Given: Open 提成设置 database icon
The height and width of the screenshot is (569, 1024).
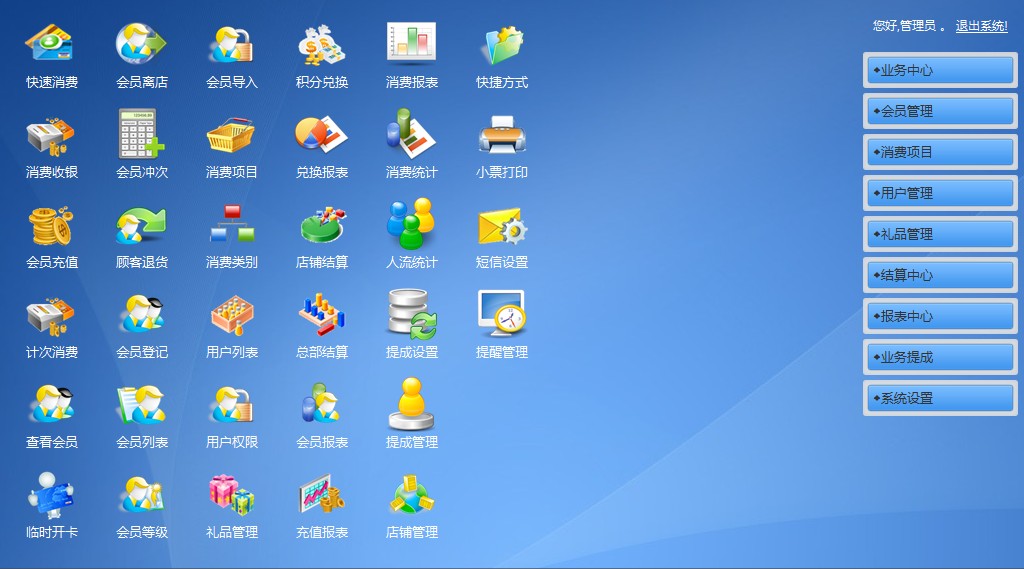Looking at the screenshot, I should [x=411, y=315].
